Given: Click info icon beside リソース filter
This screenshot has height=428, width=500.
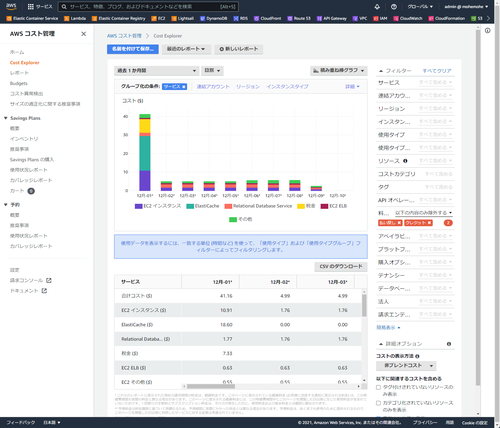Looking at the screenshot, I should (405, 161).
